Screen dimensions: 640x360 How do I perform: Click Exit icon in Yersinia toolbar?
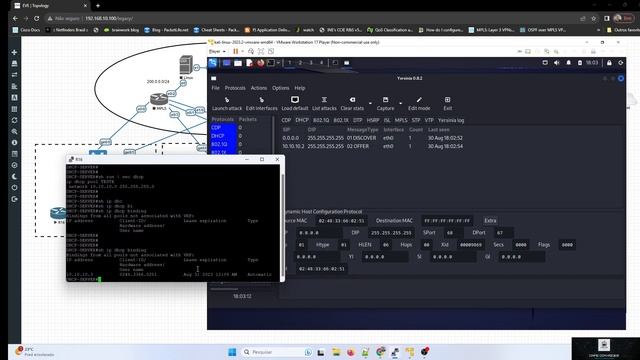click(447, 104)
